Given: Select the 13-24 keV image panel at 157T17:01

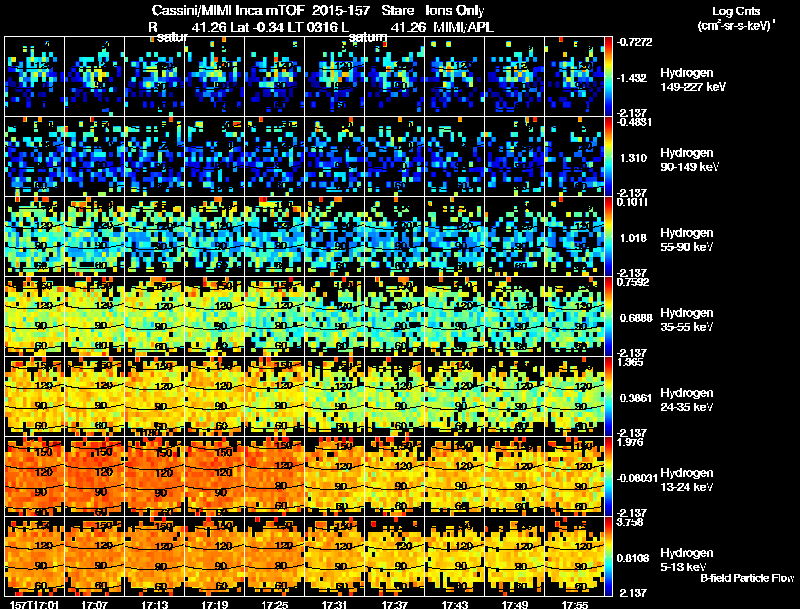Looking at the screenshot, I should coord(35,476).
